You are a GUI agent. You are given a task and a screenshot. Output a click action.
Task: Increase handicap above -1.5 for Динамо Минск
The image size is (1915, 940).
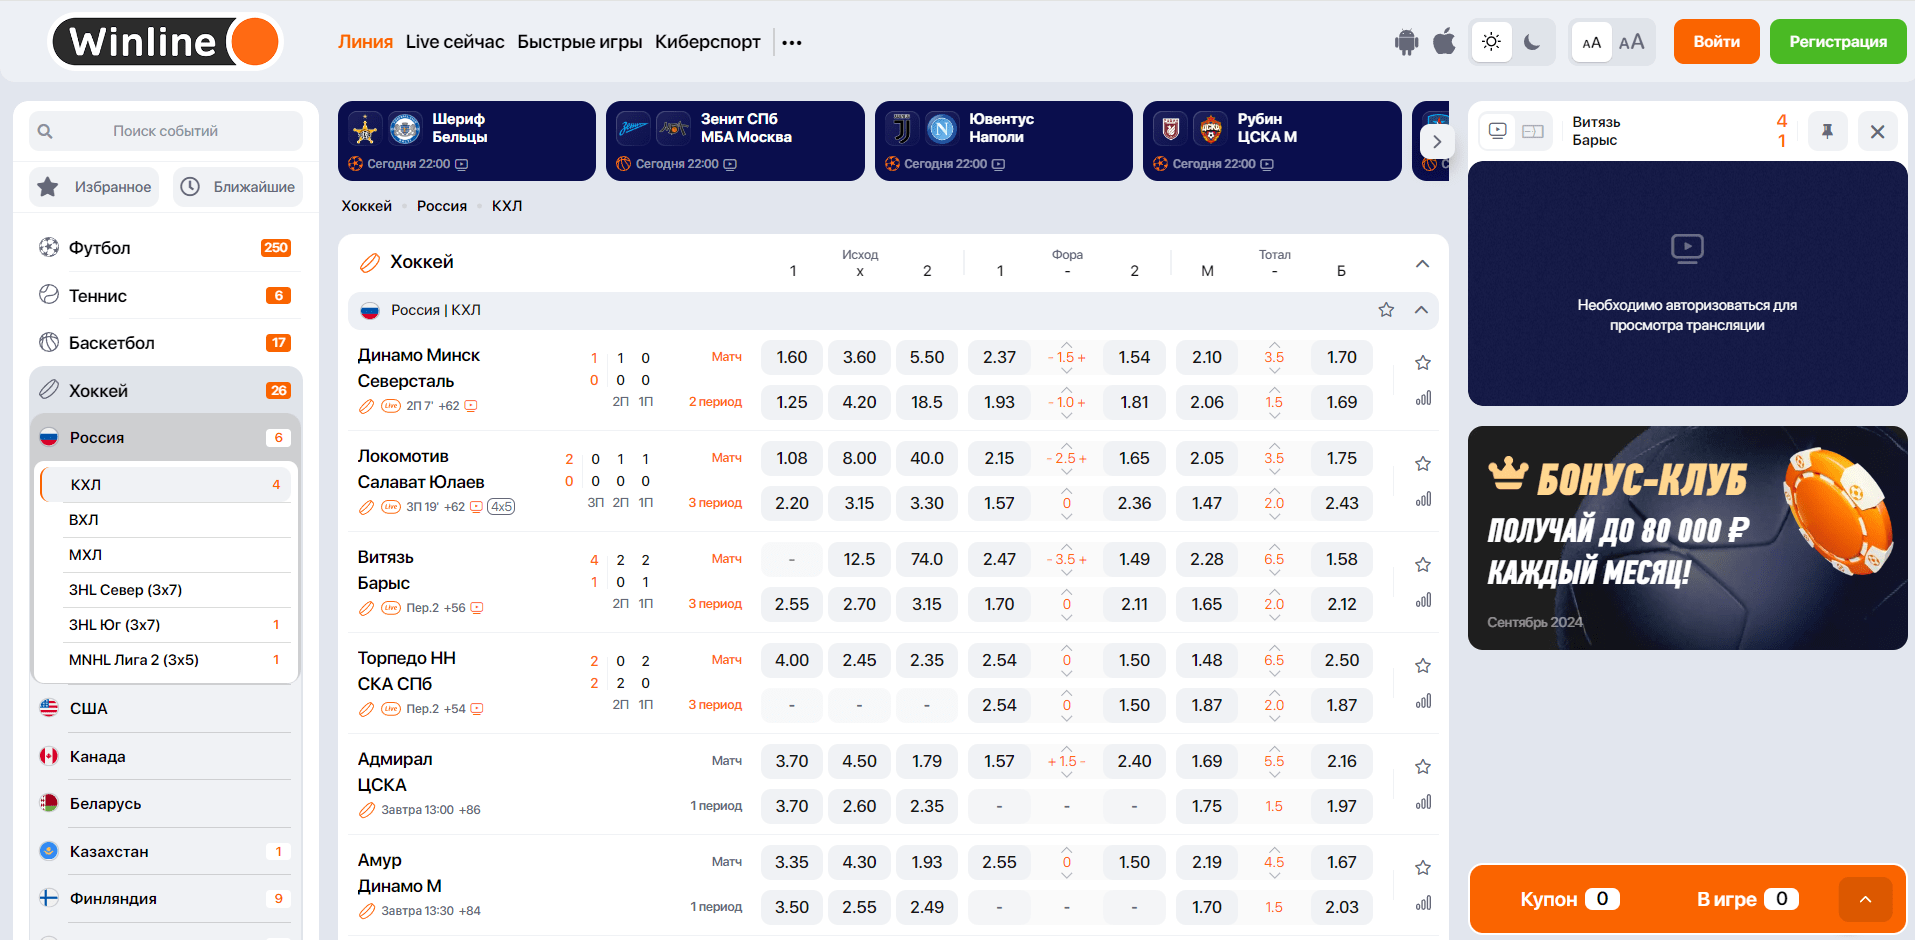click(1067, 344)
